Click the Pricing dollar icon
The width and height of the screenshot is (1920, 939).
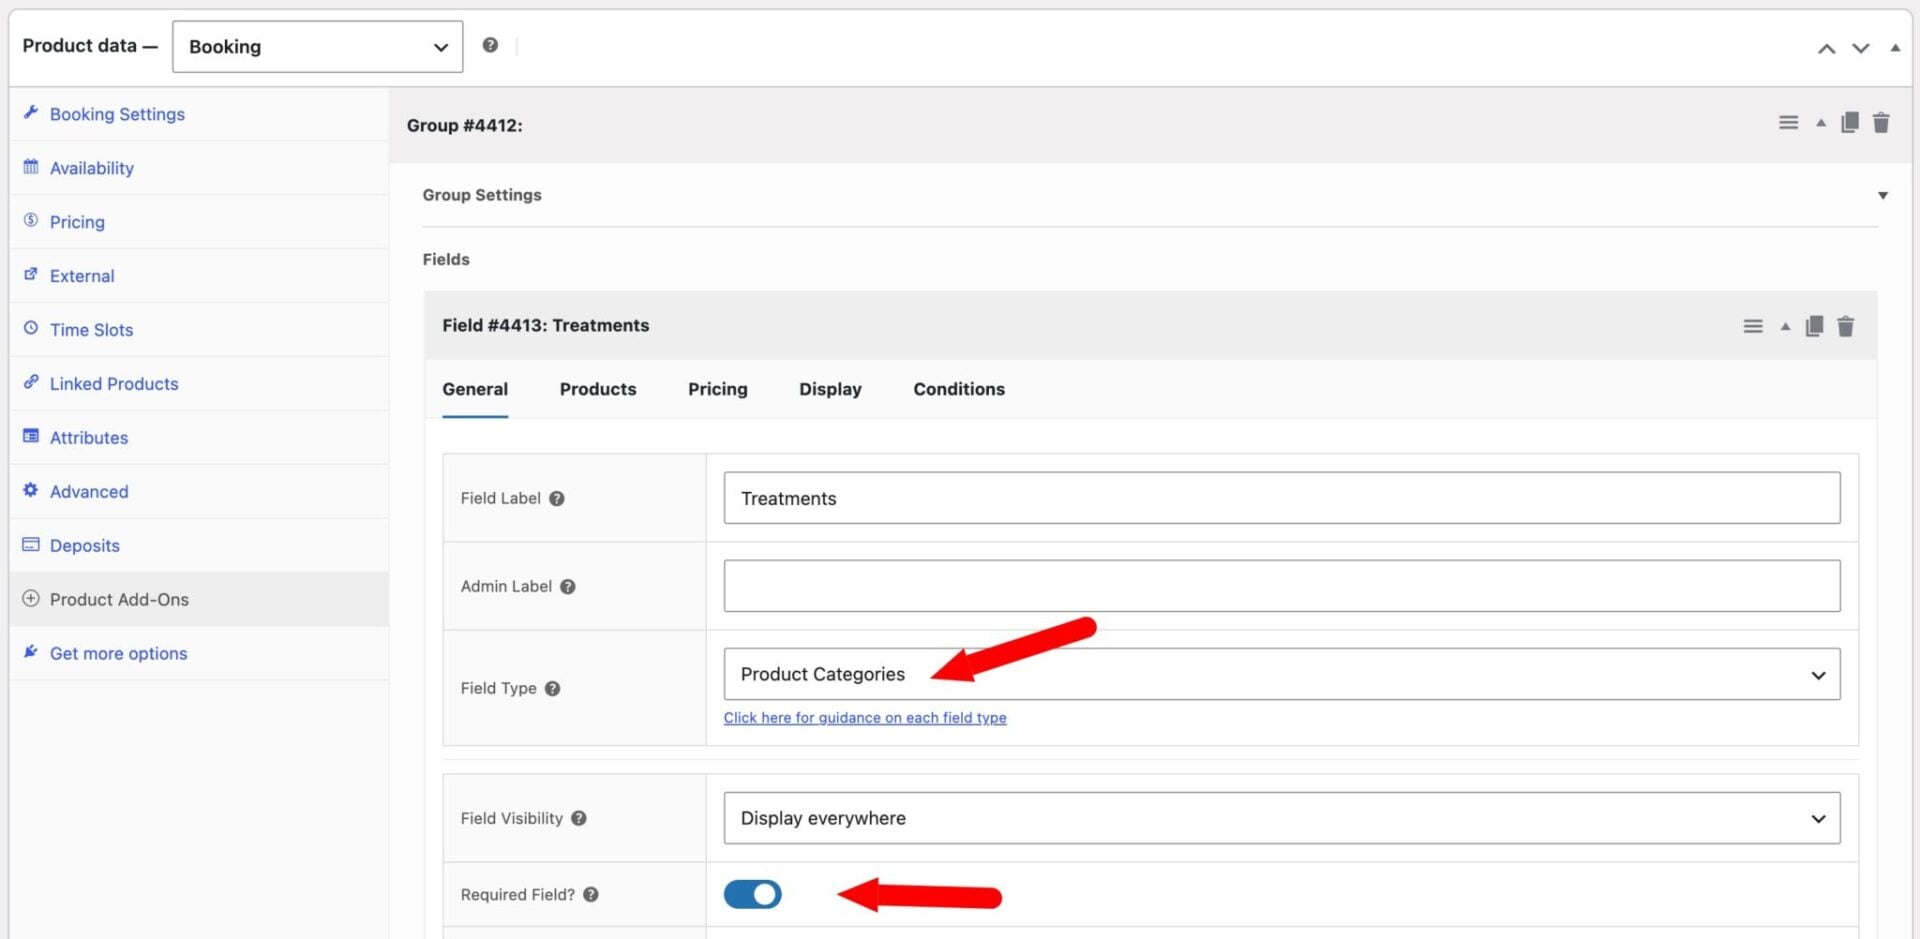coord(31,221)
